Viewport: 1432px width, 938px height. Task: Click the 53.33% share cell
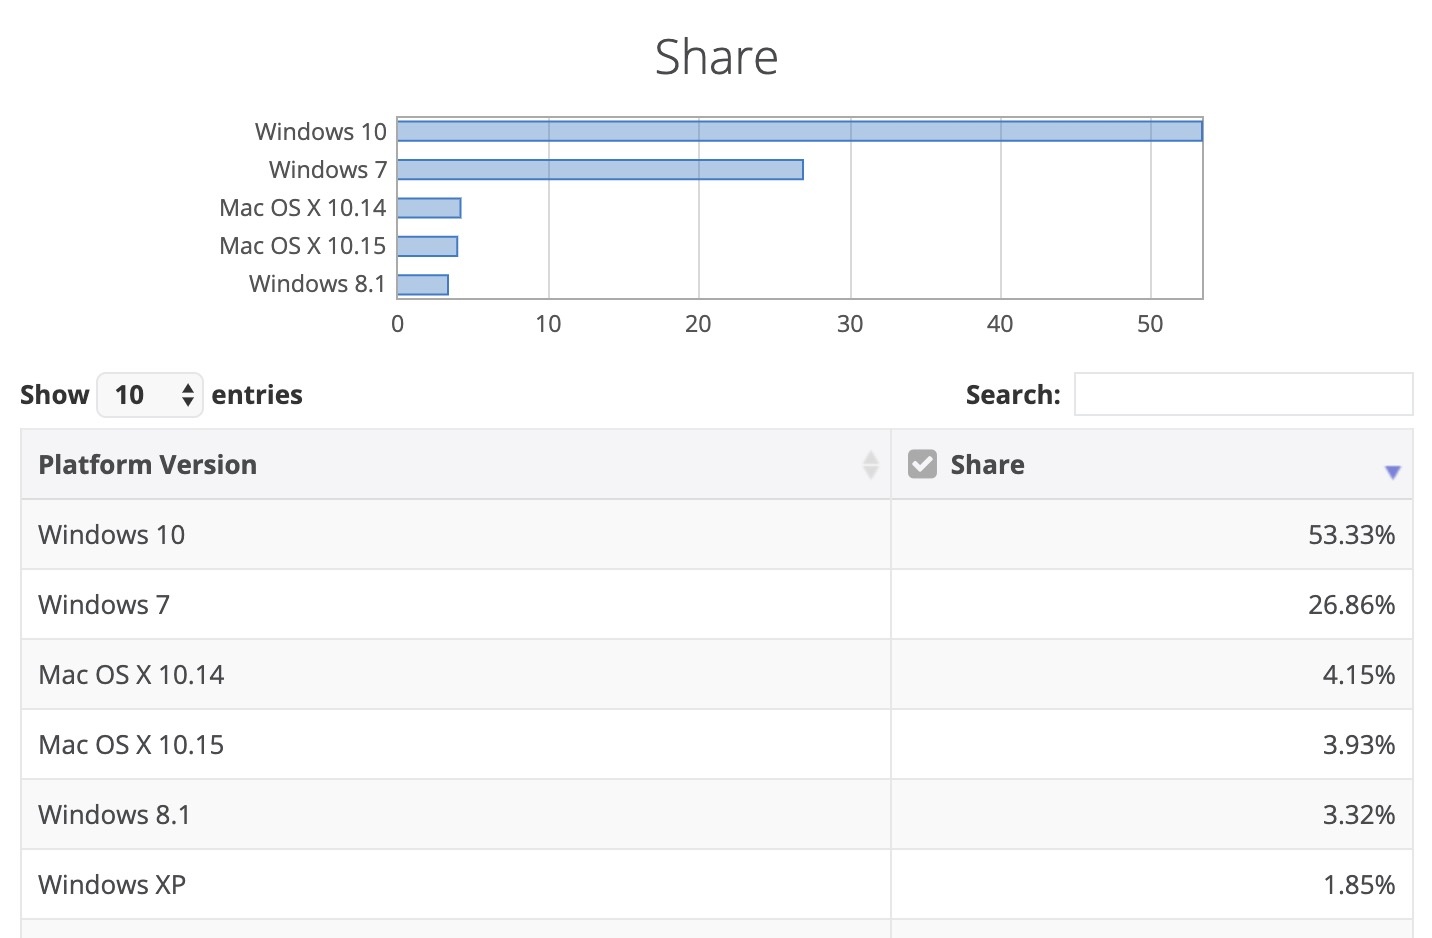(x=1351, y=535)
